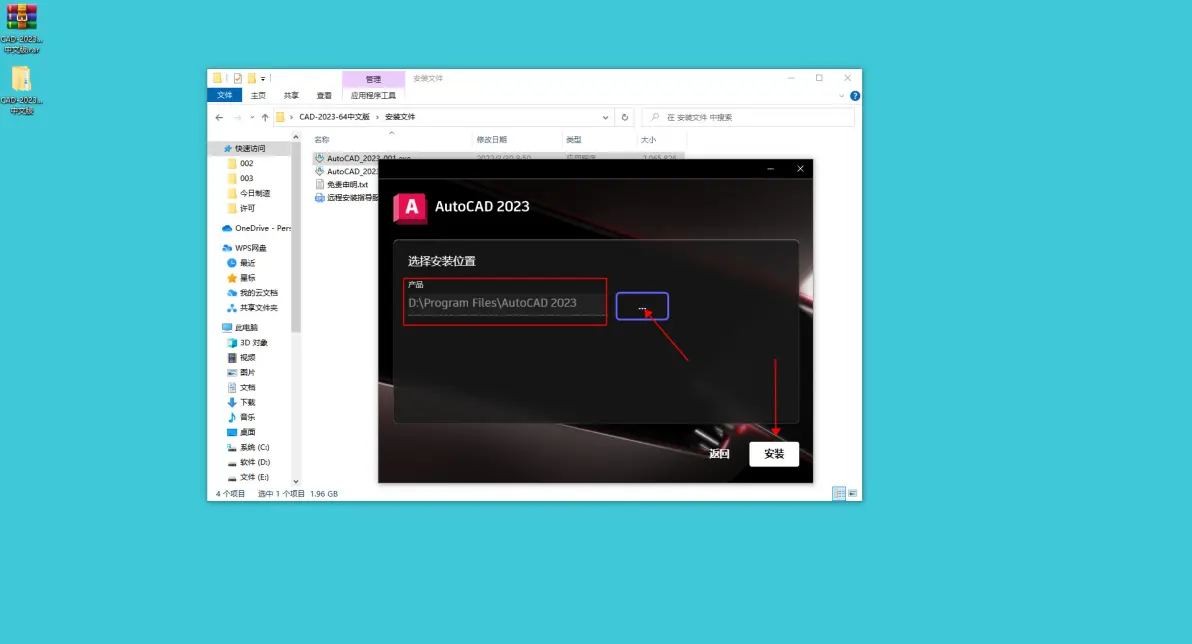Expand the address bar history dropdown
The height and width of the screenshot is (644, 1192).
(x=605, y=117)
